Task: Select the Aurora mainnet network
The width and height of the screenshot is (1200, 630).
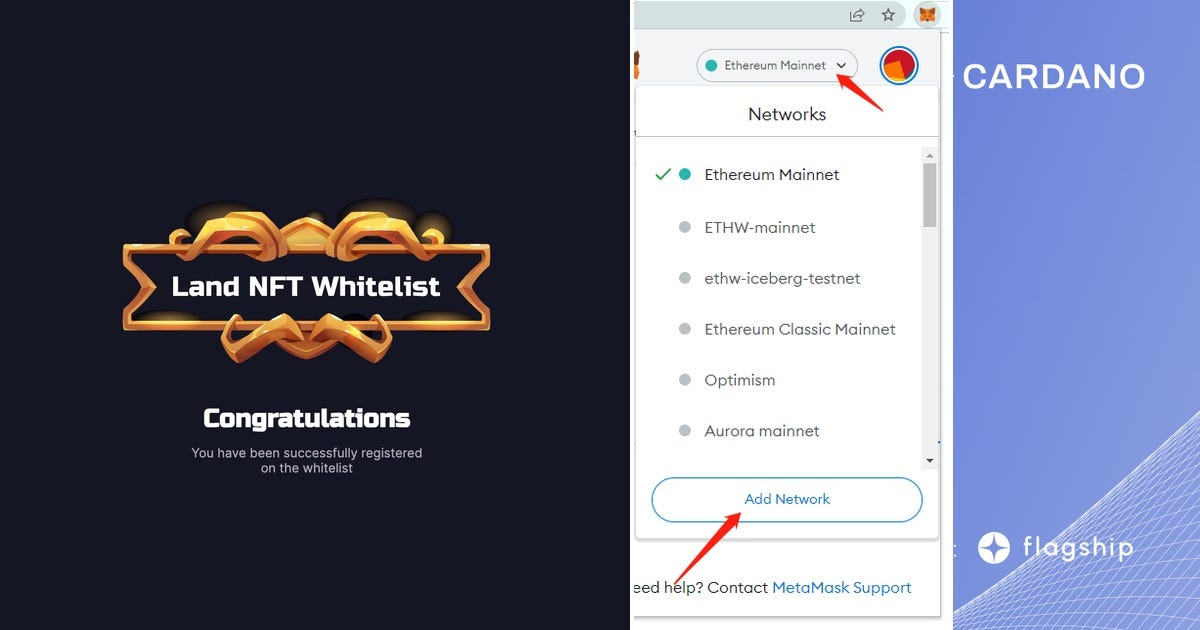Action: coord(778,431)
